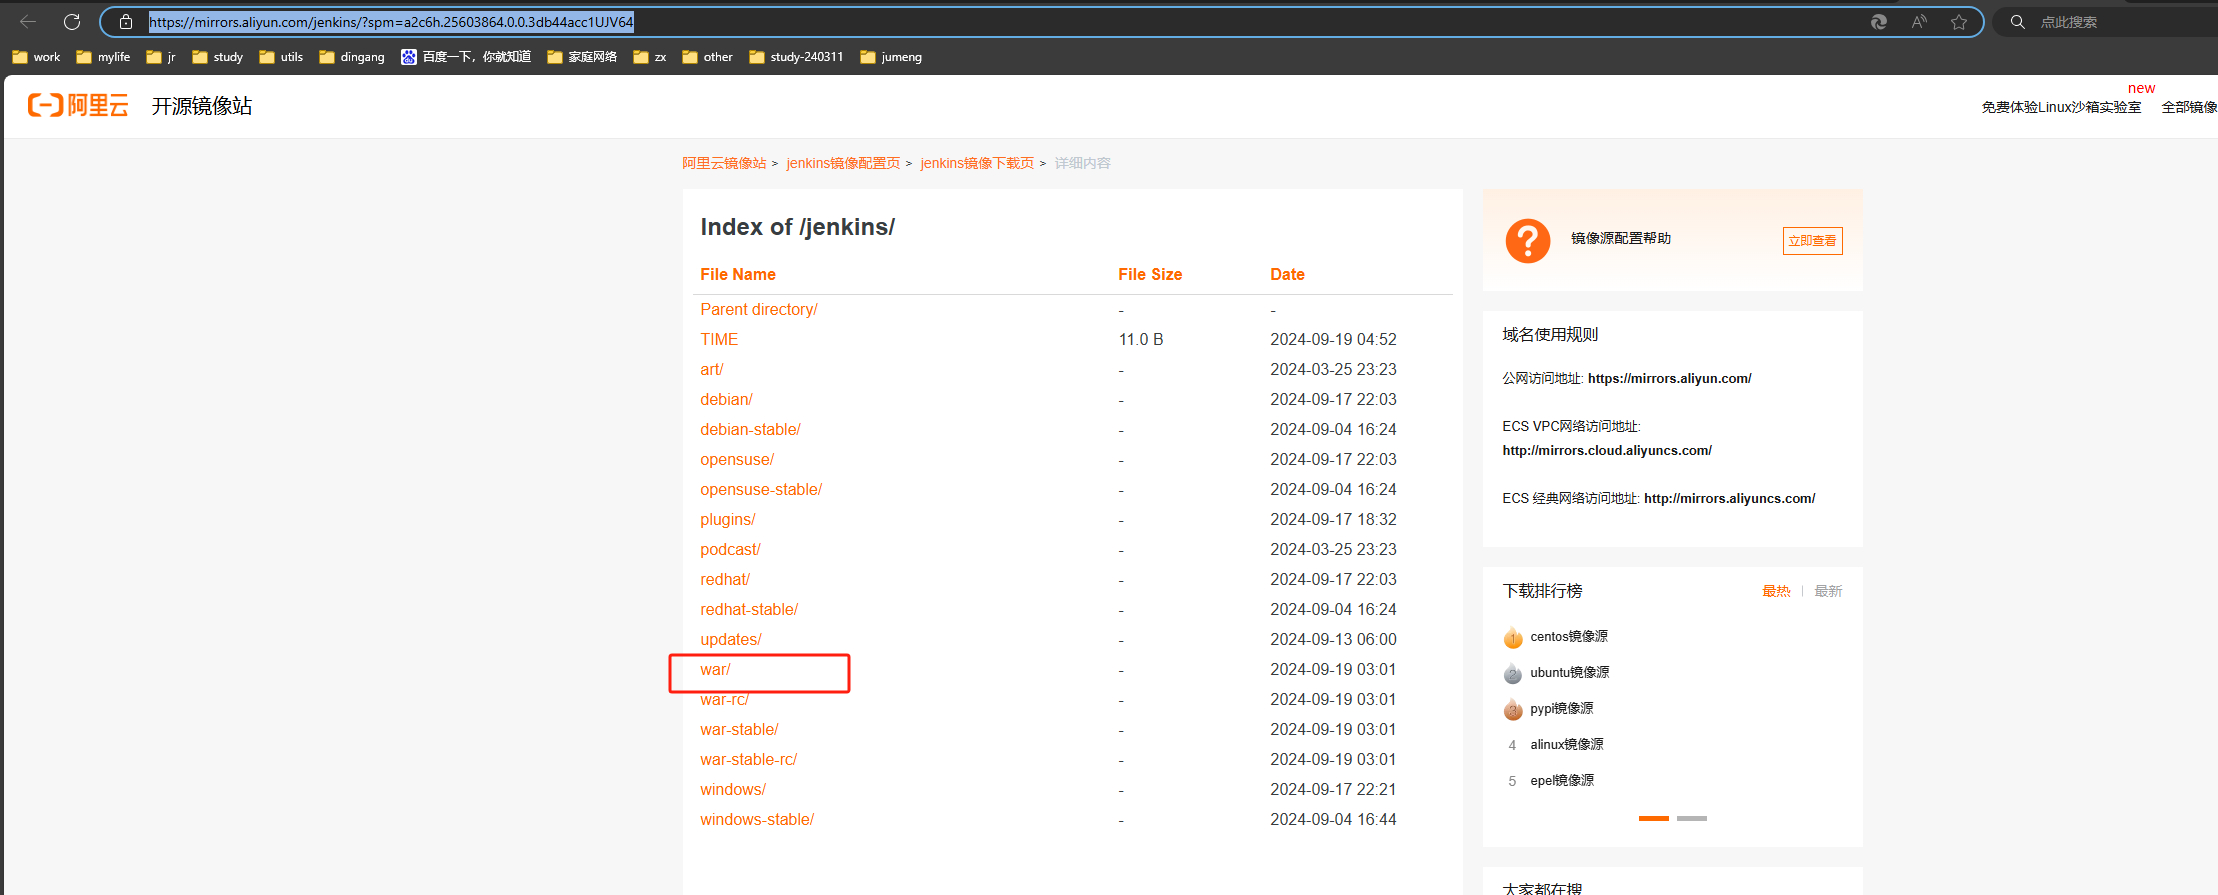Image resolution: width=2218 pixels, height=895 pixels.
Task: Go to Parent directory/ link
Action: click(x=758, y=310)
